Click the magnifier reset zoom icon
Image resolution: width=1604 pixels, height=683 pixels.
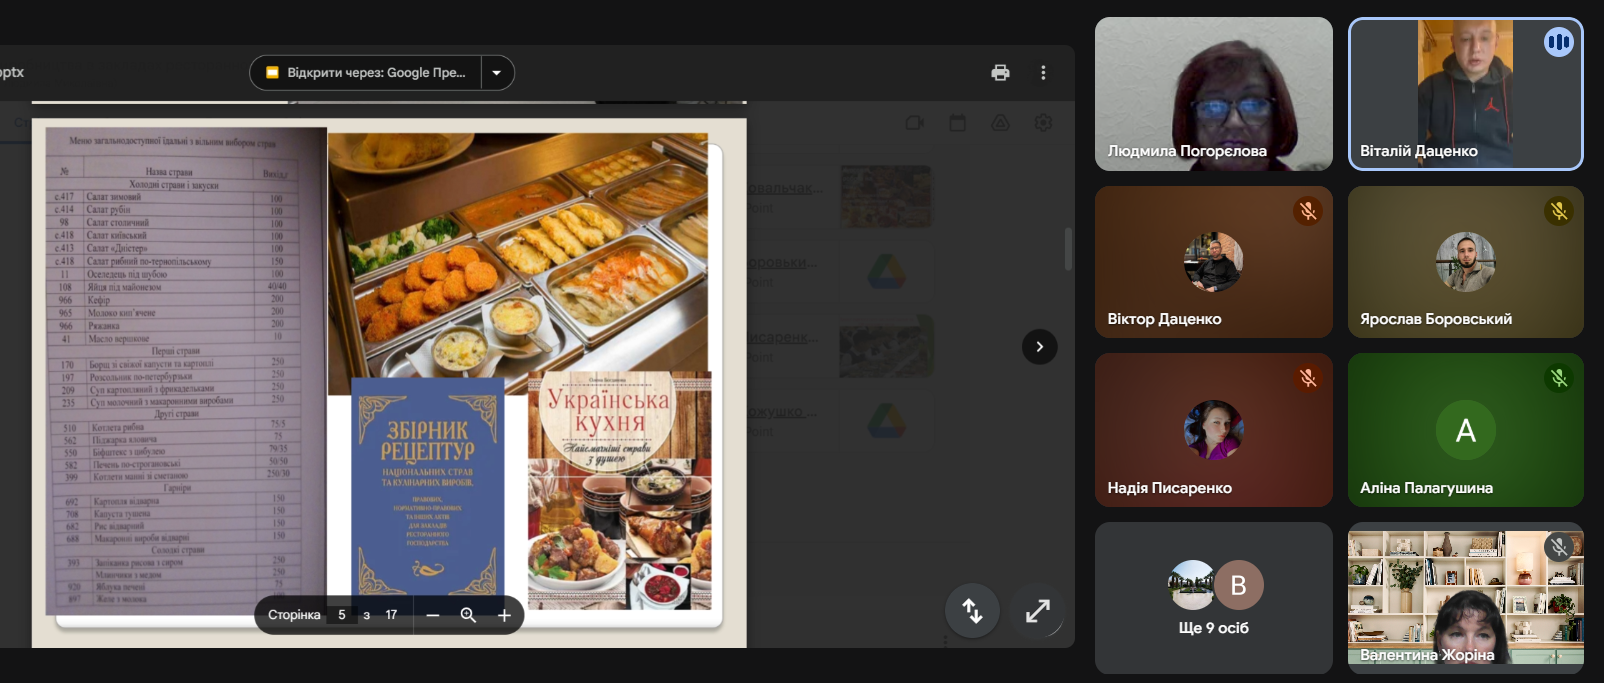pyautogui.click(x=468, y=615)
